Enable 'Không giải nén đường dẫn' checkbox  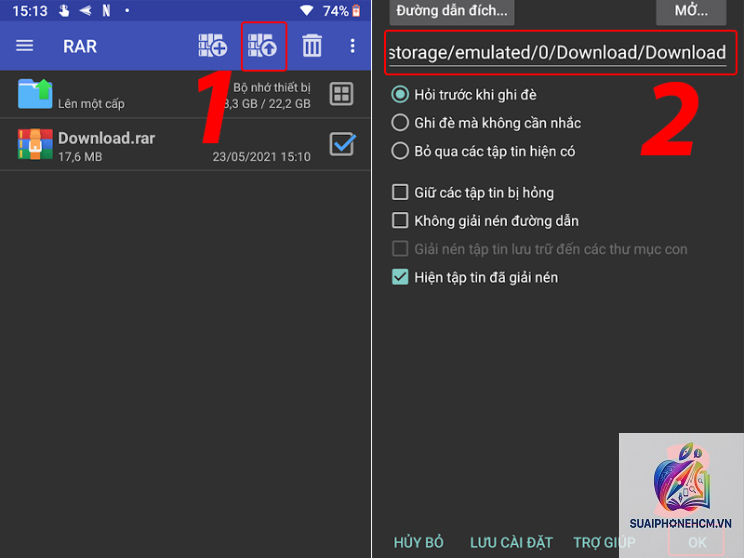click(485, 221)
